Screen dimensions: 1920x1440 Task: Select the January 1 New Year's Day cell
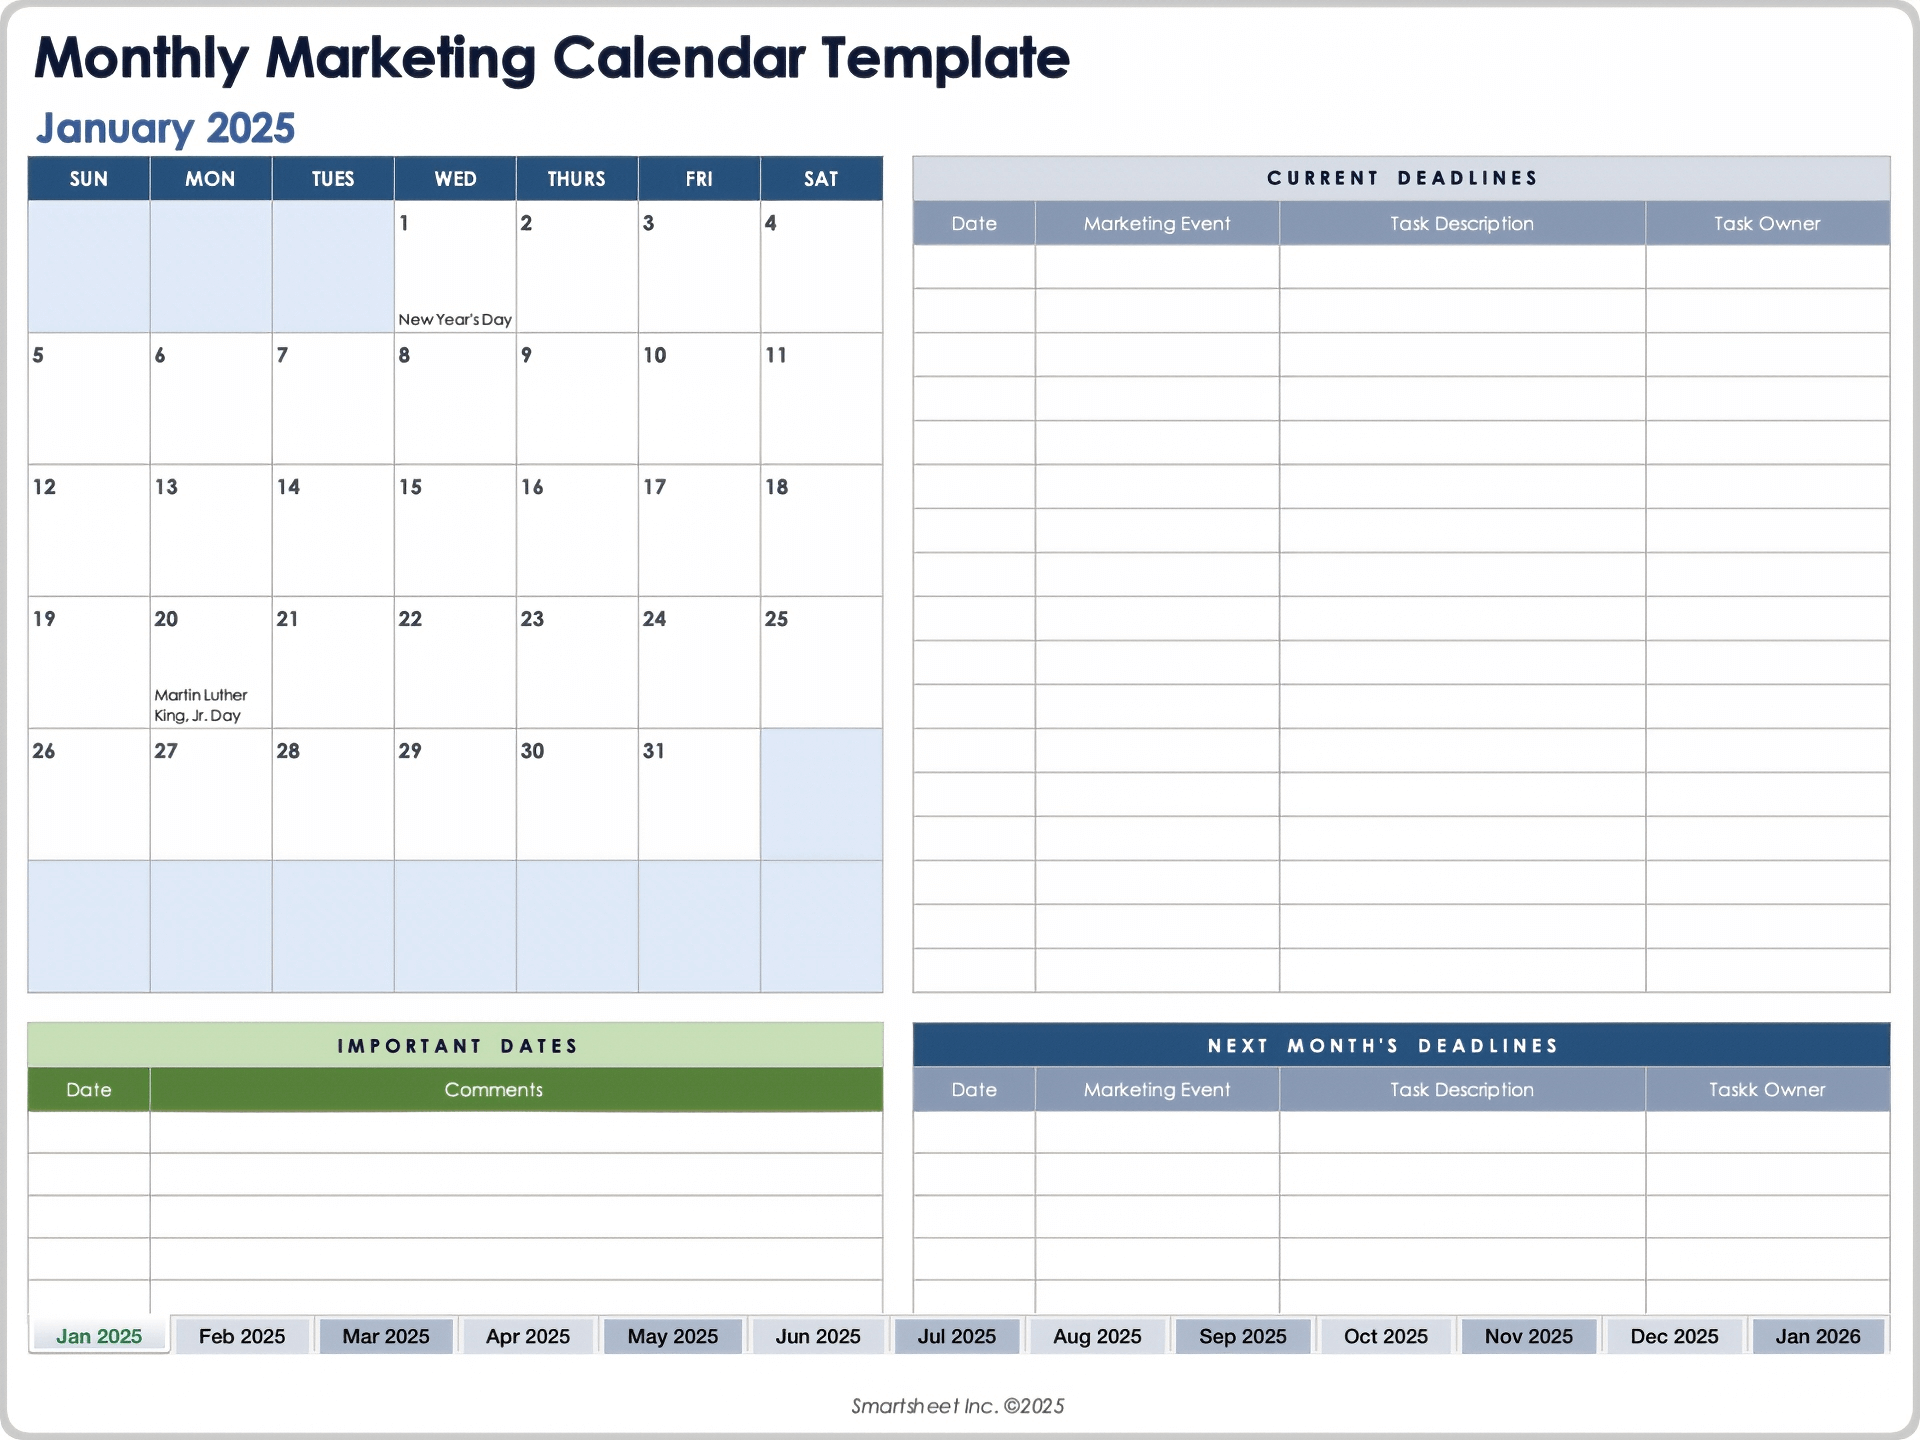(x=455, y=266)
